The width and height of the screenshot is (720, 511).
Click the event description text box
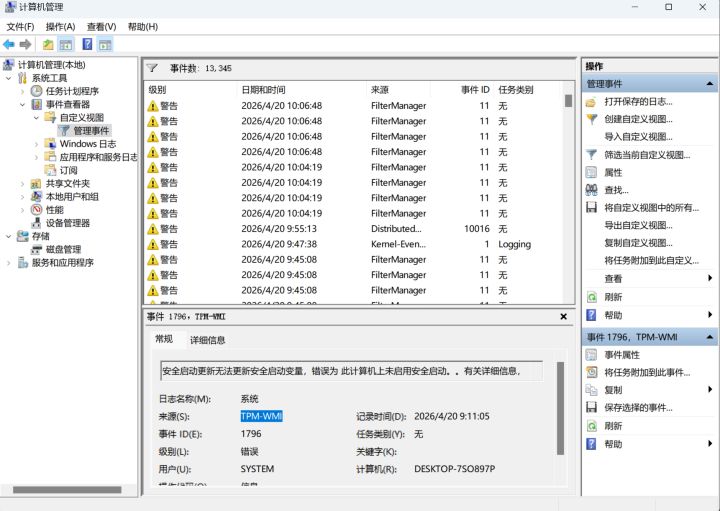tap(352, 371)
